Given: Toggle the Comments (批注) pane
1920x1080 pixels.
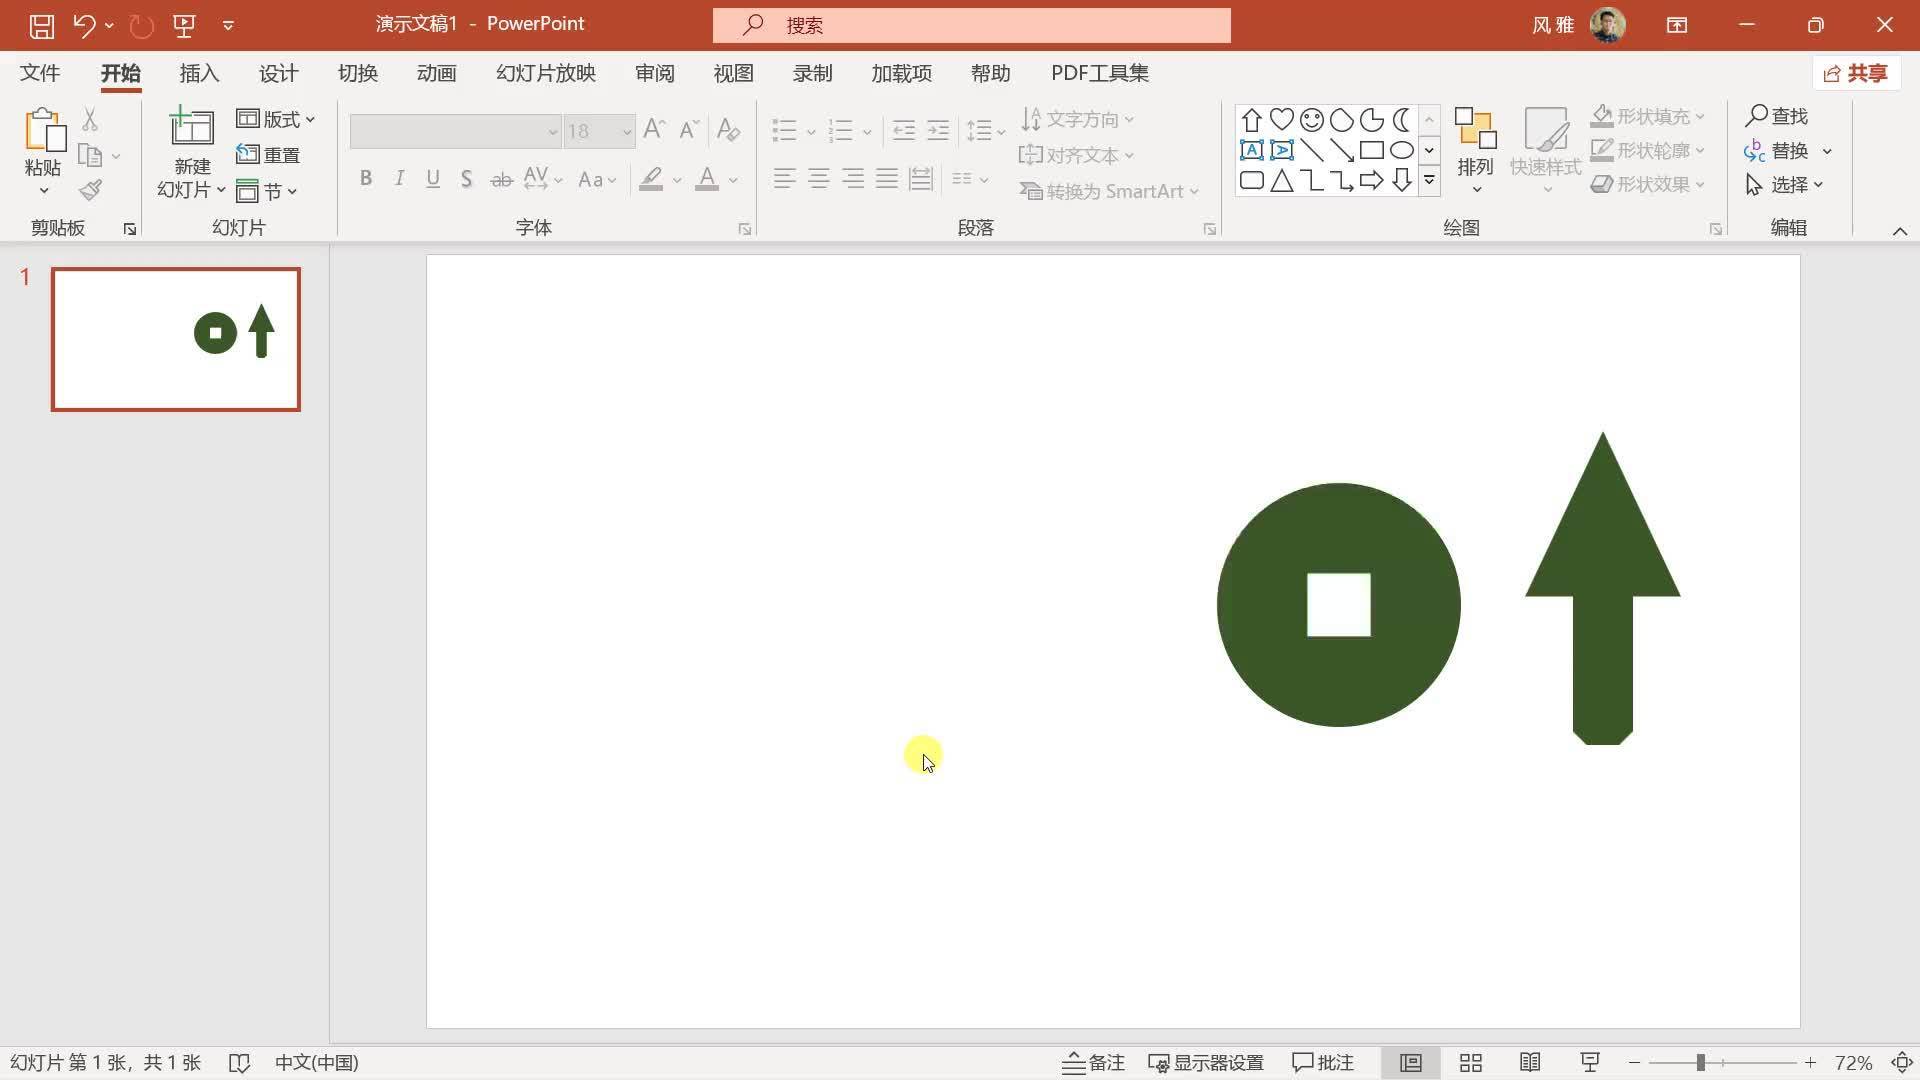Looking at the screenshot, I should (1322, 1063).
